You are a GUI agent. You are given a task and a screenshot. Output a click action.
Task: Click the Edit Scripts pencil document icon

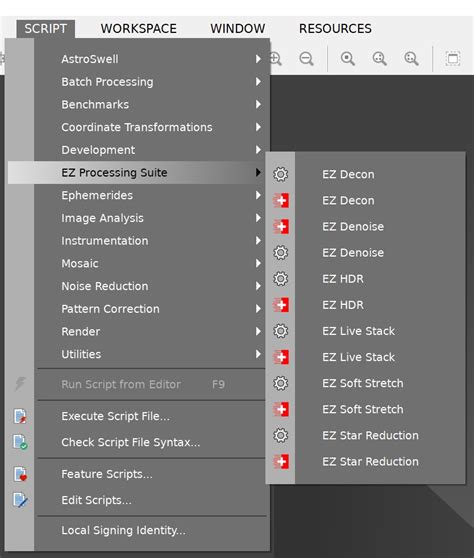[20, 500]
